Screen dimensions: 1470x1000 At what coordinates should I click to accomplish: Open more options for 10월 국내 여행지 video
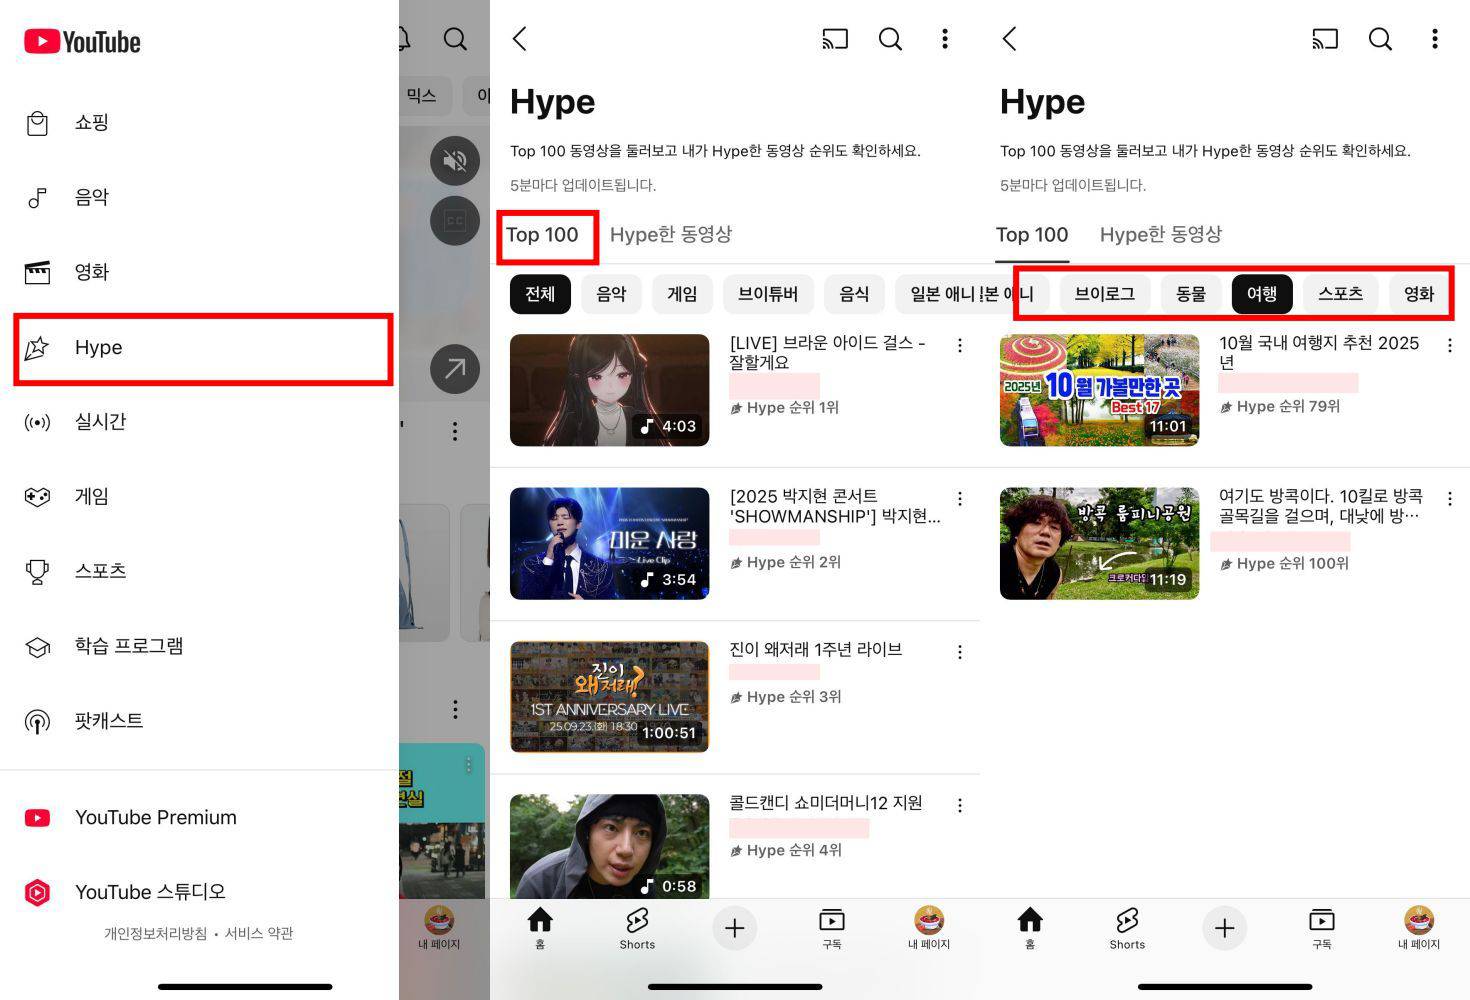click(1450, 346)
